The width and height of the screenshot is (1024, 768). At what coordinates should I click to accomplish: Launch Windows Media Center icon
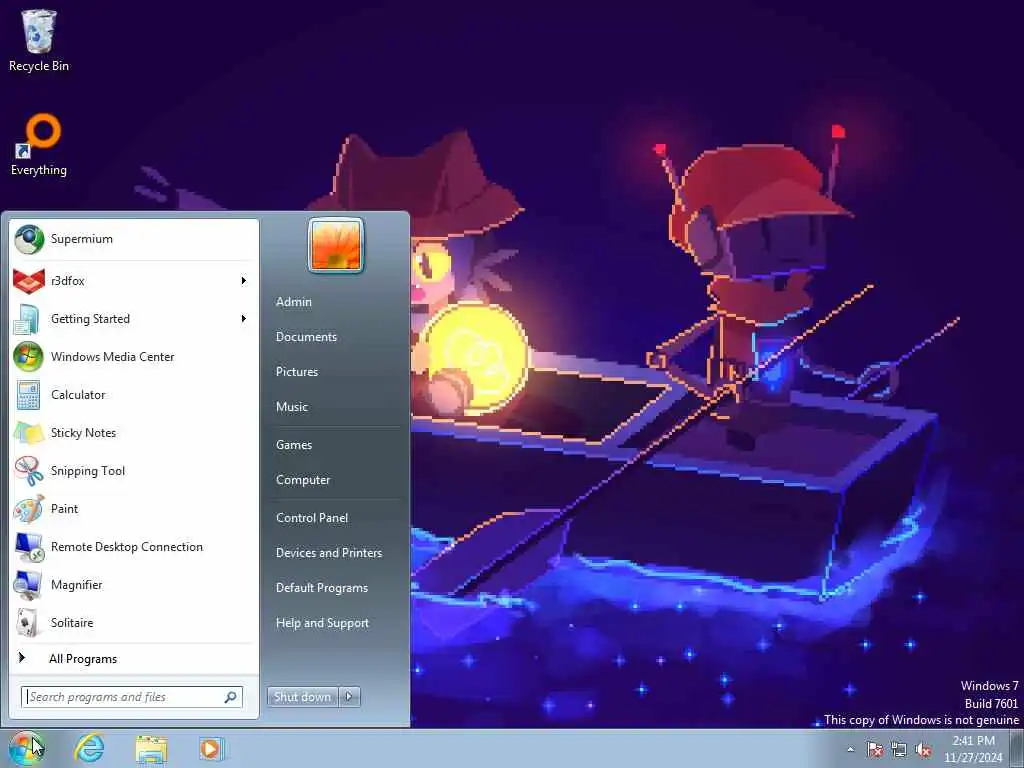pos(29,357)
